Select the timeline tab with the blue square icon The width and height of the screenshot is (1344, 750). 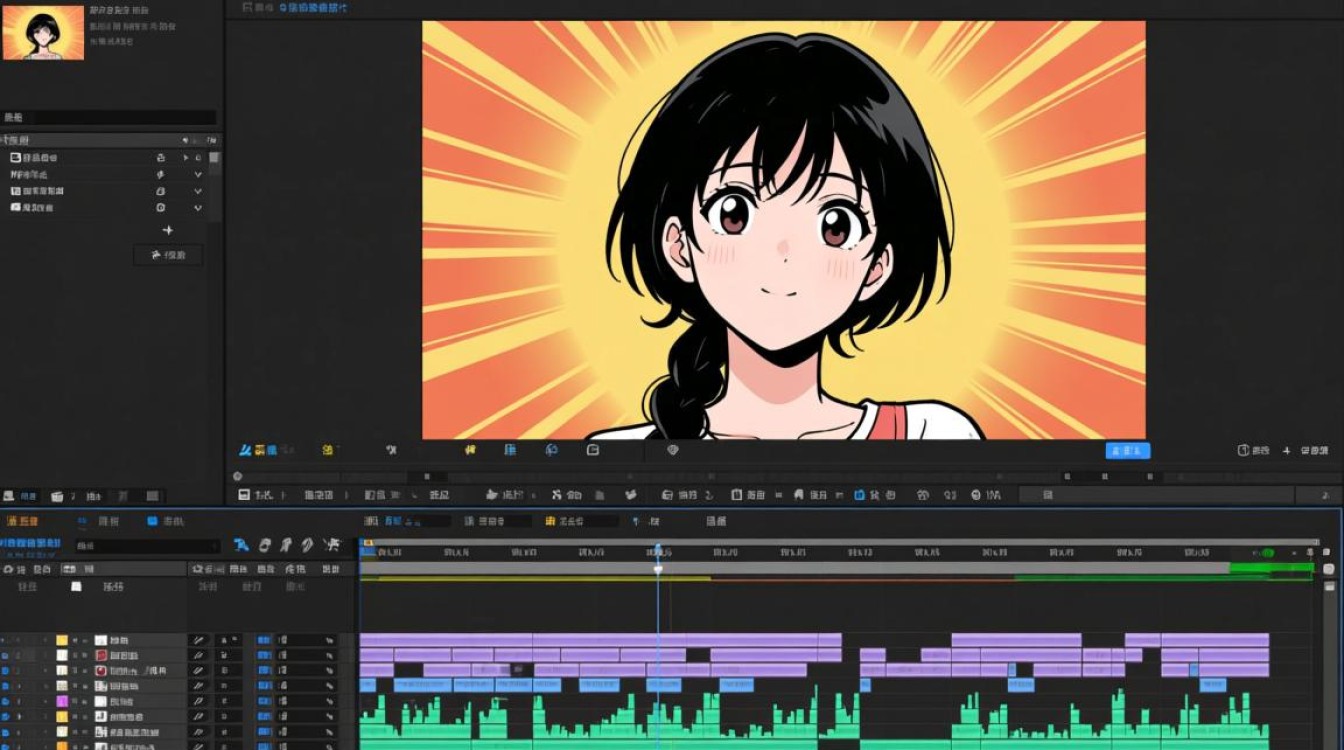[165, 521]
